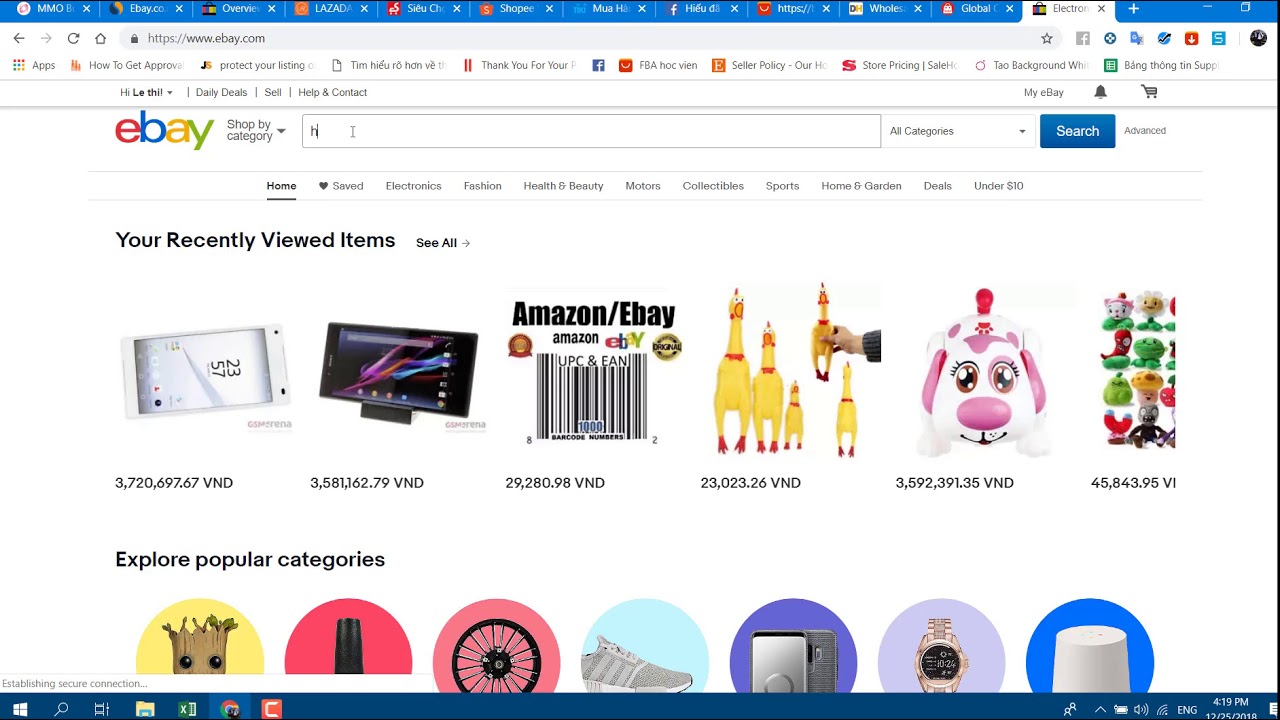Expand the Shop by category dropdown

[255, 131]
